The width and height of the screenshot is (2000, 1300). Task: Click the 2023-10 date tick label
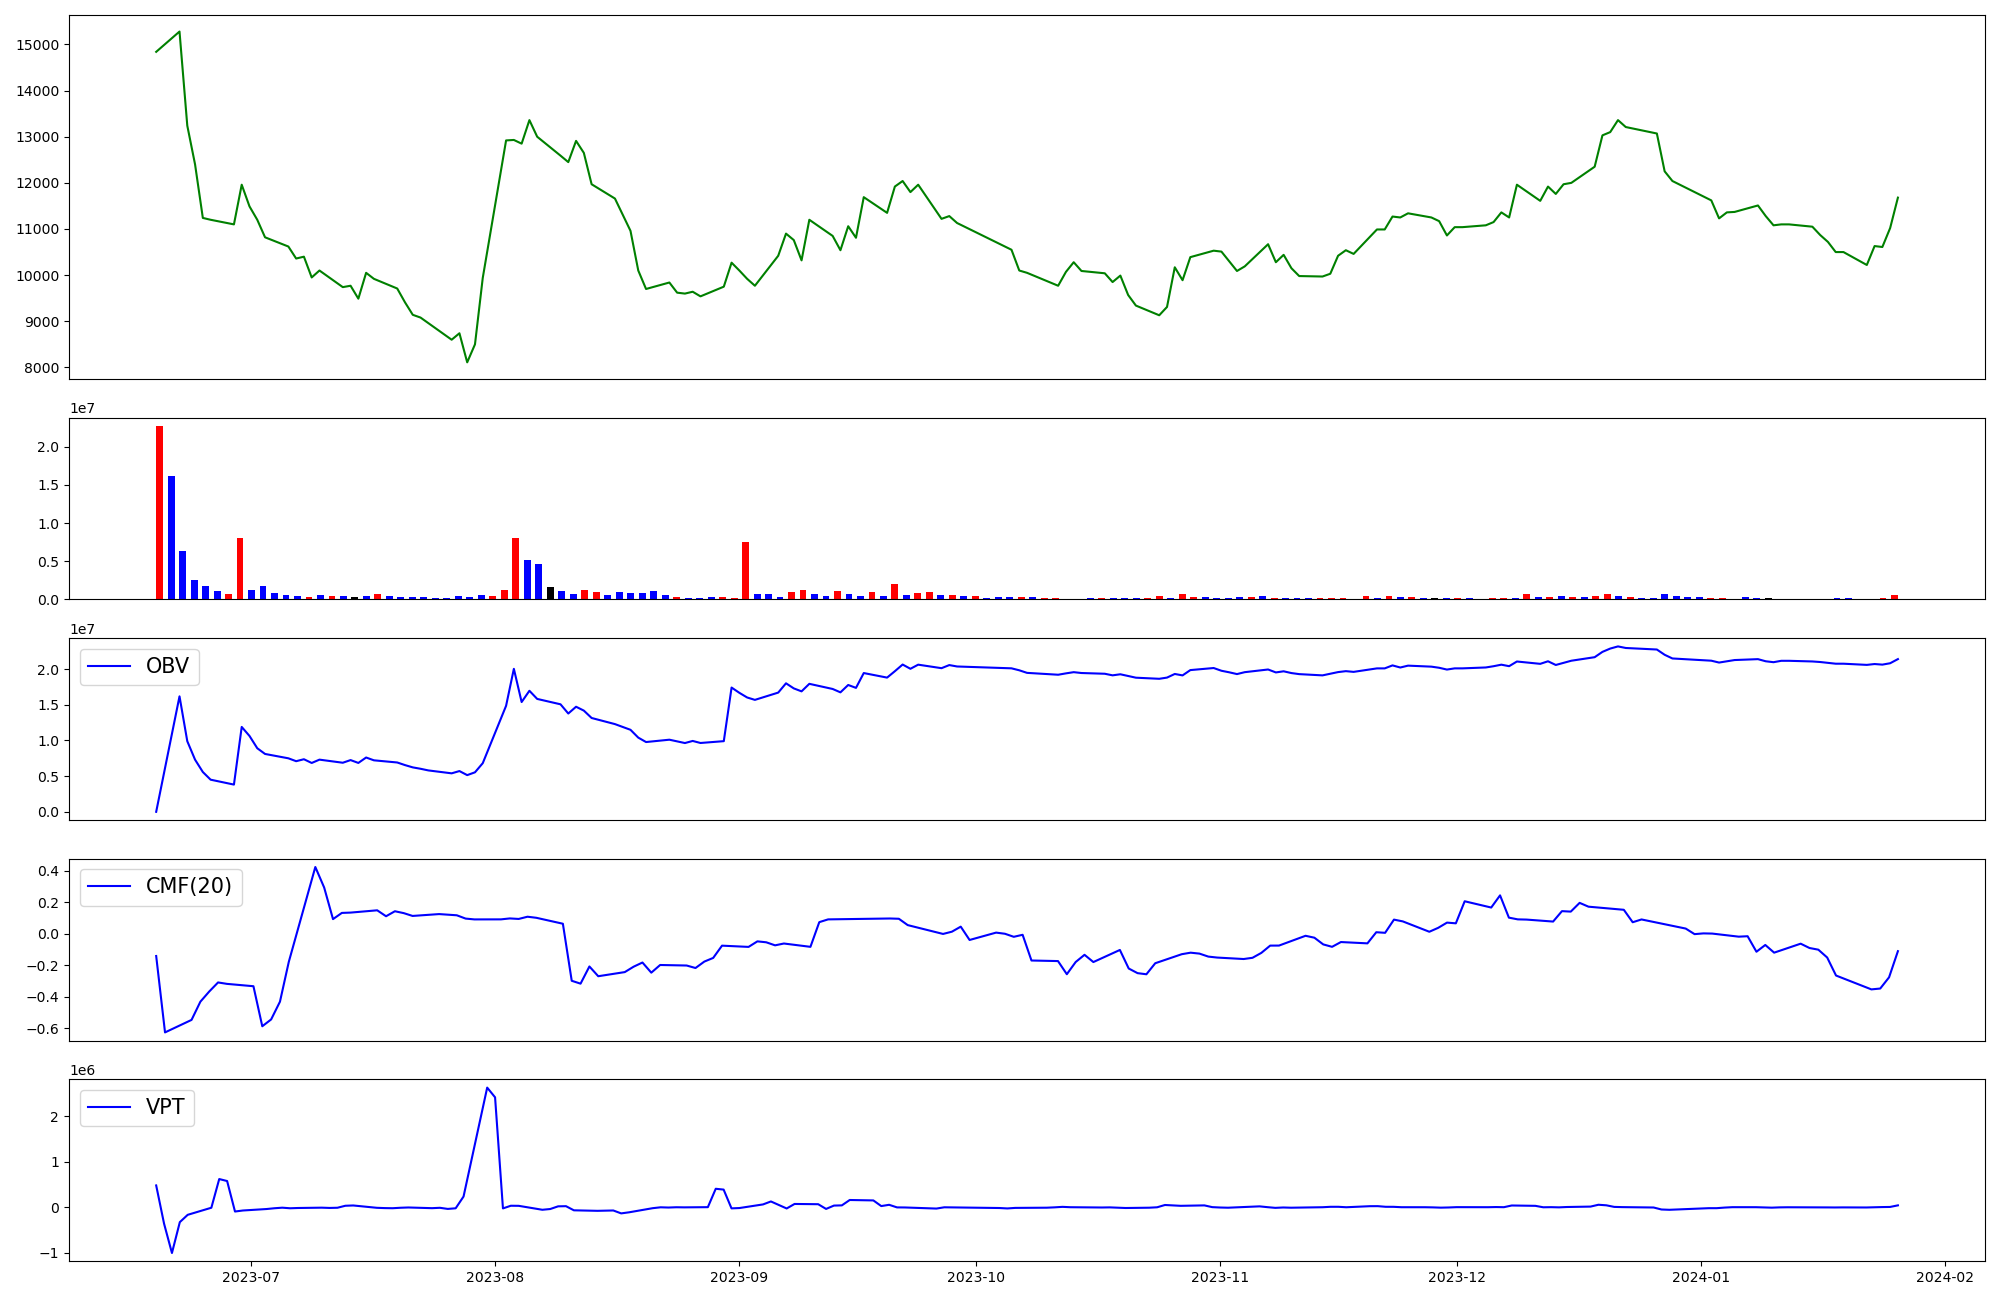coord(976,1277)
